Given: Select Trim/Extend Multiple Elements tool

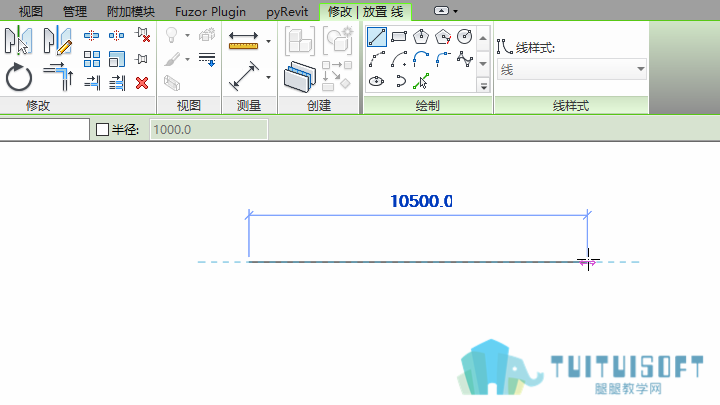Looking at the screenshot, I should [x=117, y=83].
